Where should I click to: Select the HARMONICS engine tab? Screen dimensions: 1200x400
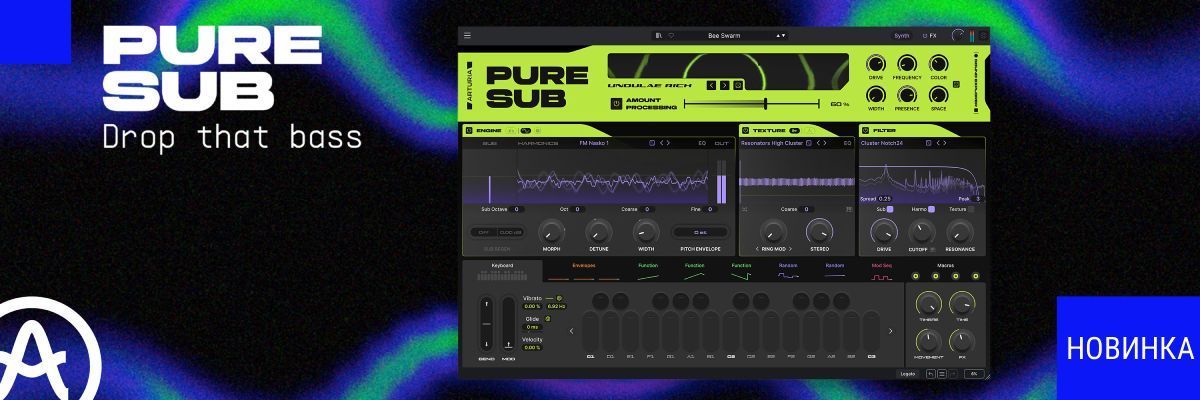point(538,143)
